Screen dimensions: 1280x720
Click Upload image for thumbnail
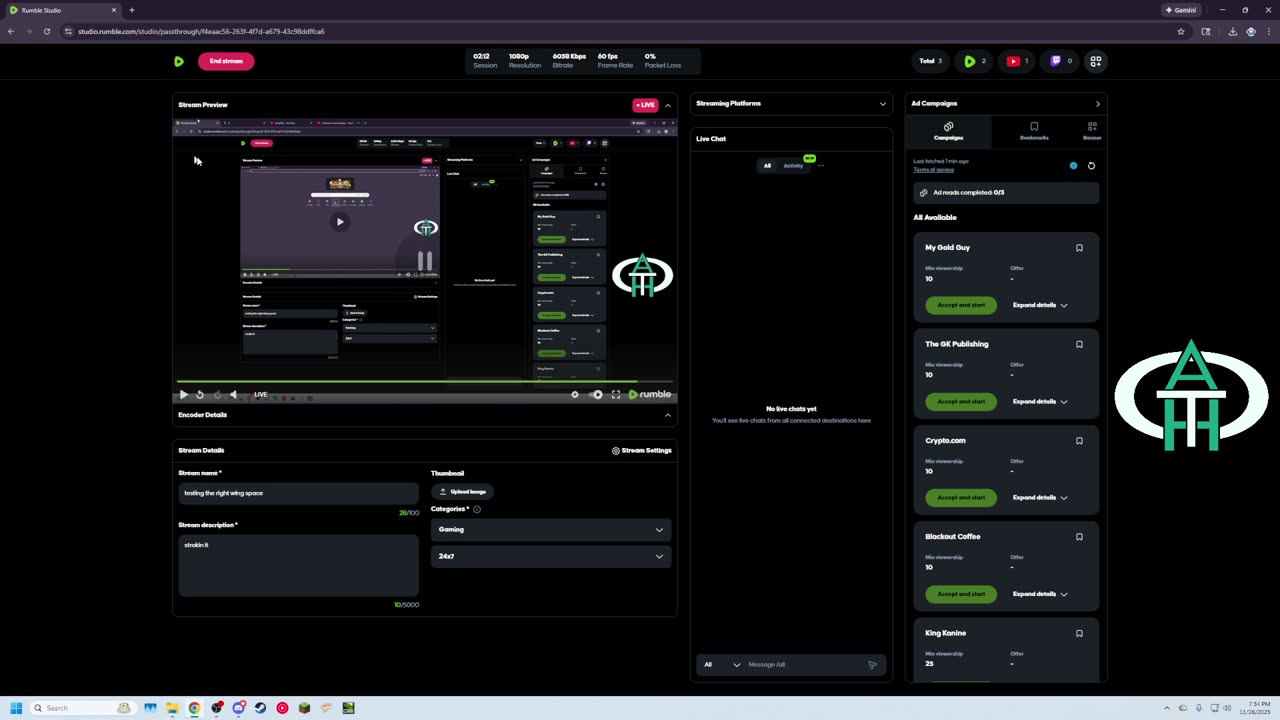point(463,492)
